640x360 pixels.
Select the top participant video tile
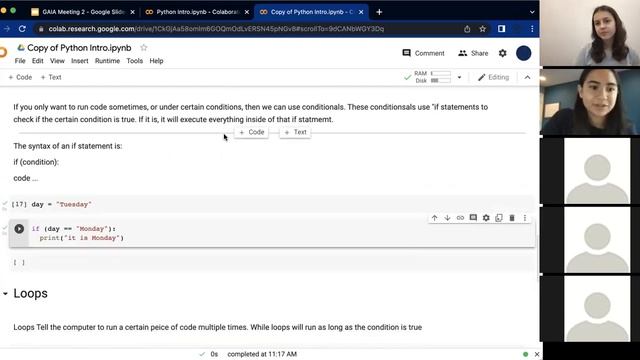[590, 33]
